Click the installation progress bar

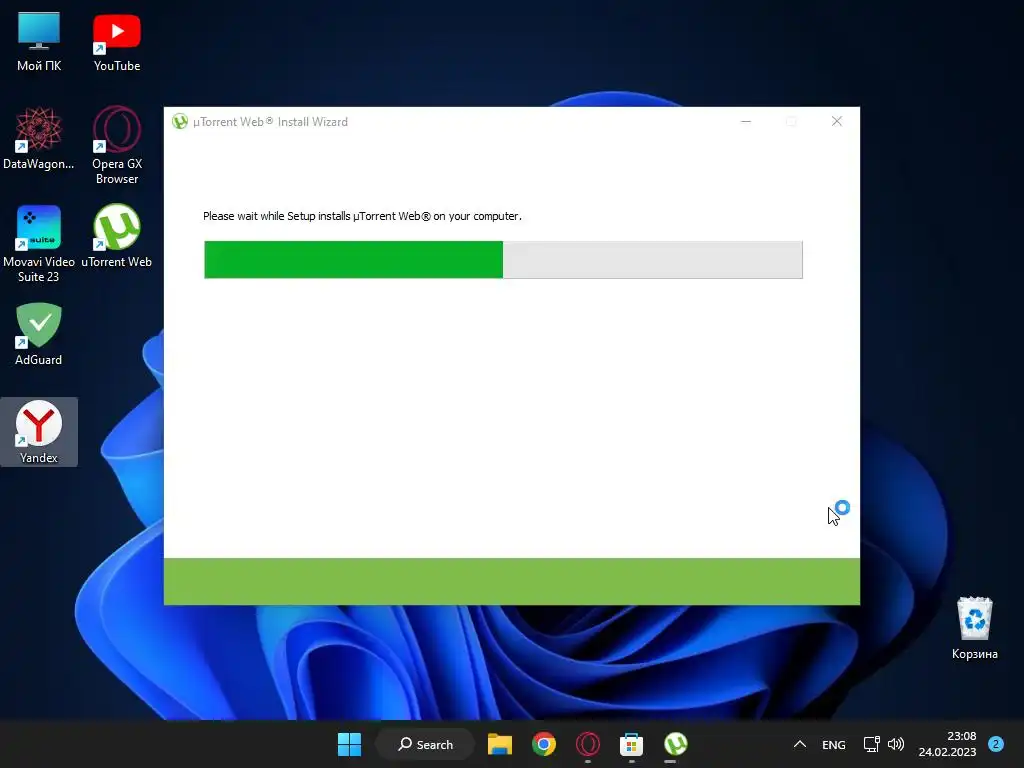(503, 260)
